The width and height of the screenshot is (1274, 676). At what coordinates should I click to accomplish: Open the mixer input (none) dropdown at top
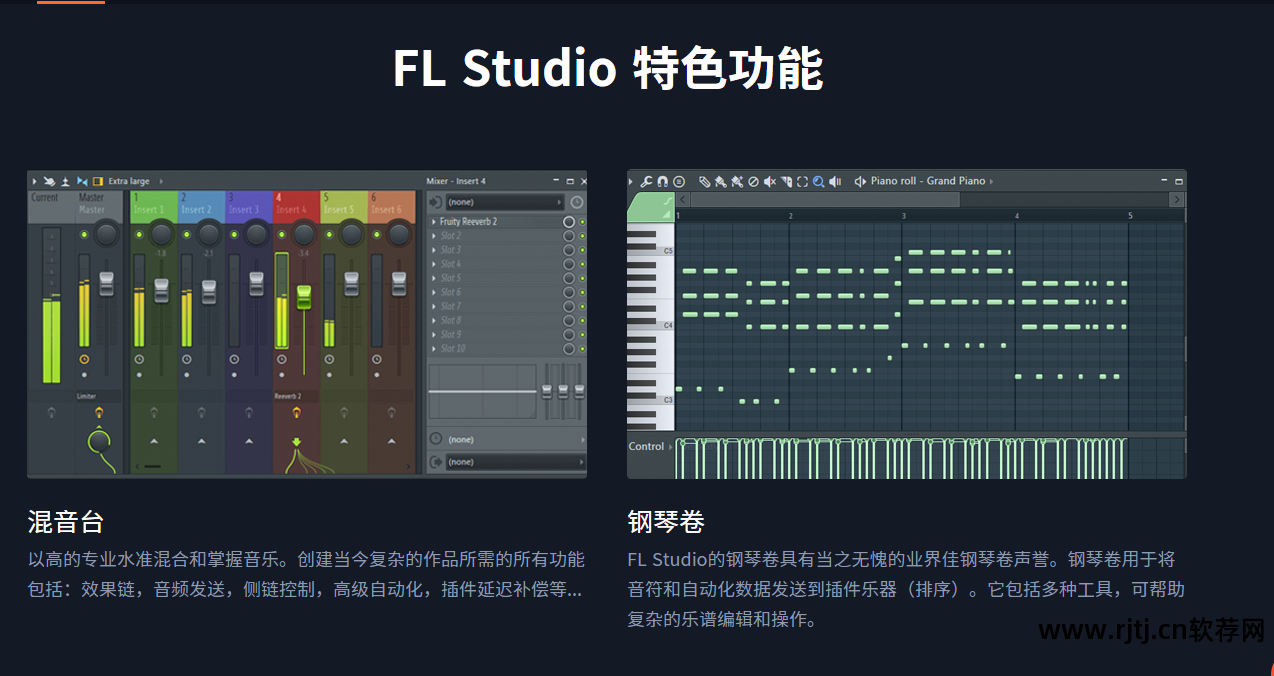505,202
